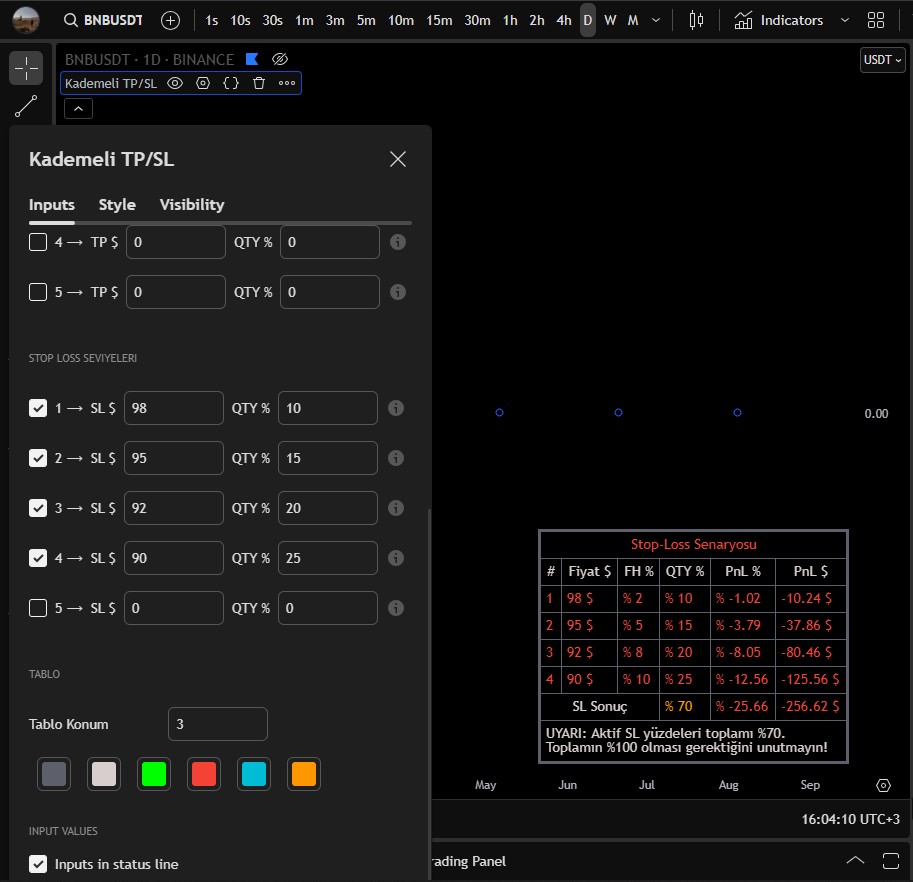Image resolution: width=913 pixels, height=882 pixels.
Task: Open the orange color swatch
Action: pyautogui.click(x=304, y=774)
